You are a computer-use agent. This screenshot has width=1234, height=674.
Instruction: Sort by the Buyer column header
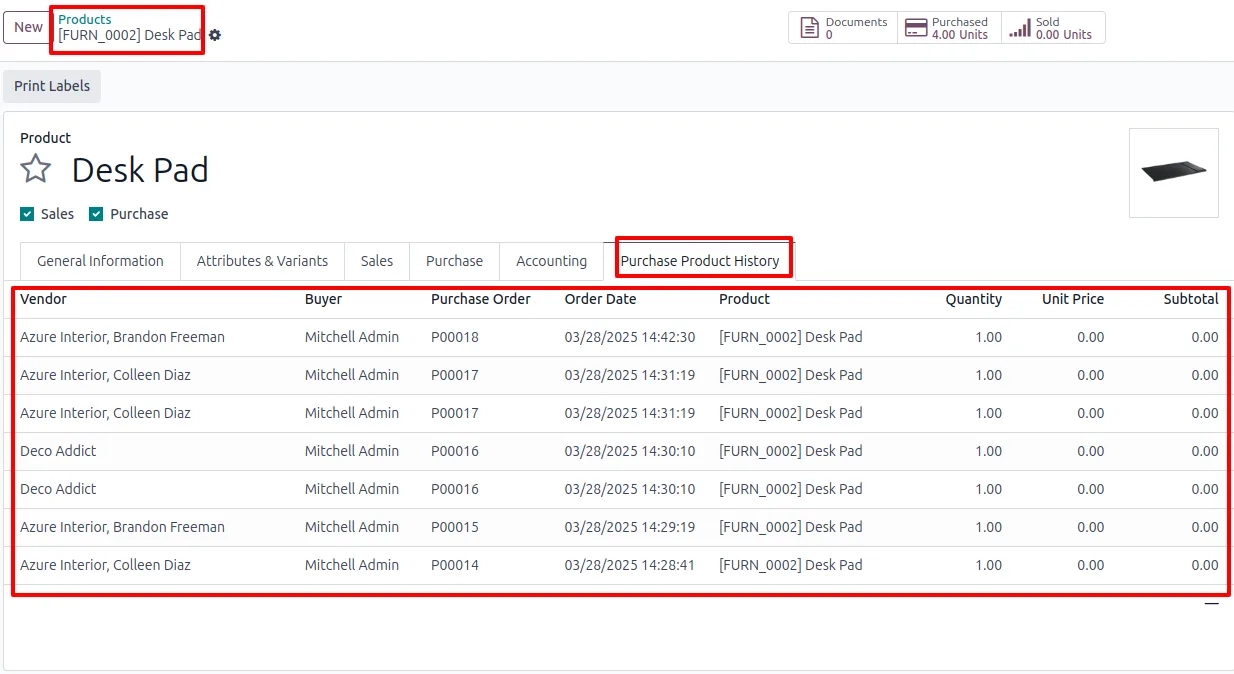tap(323, 299)
